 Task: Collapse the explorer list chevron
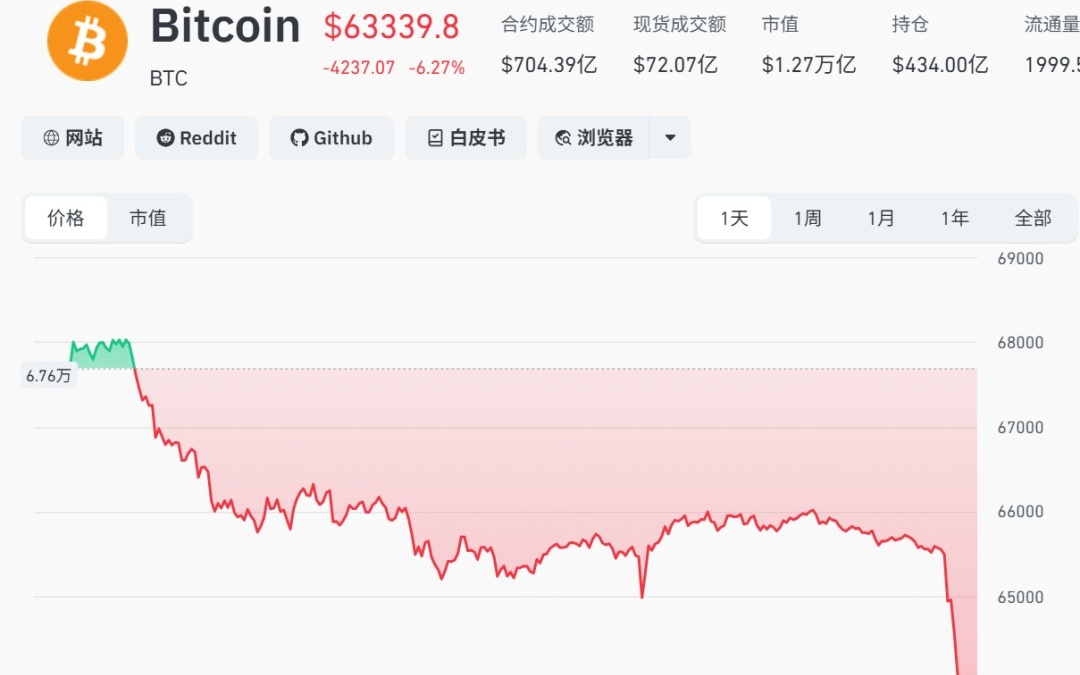(x=670, y=138)
